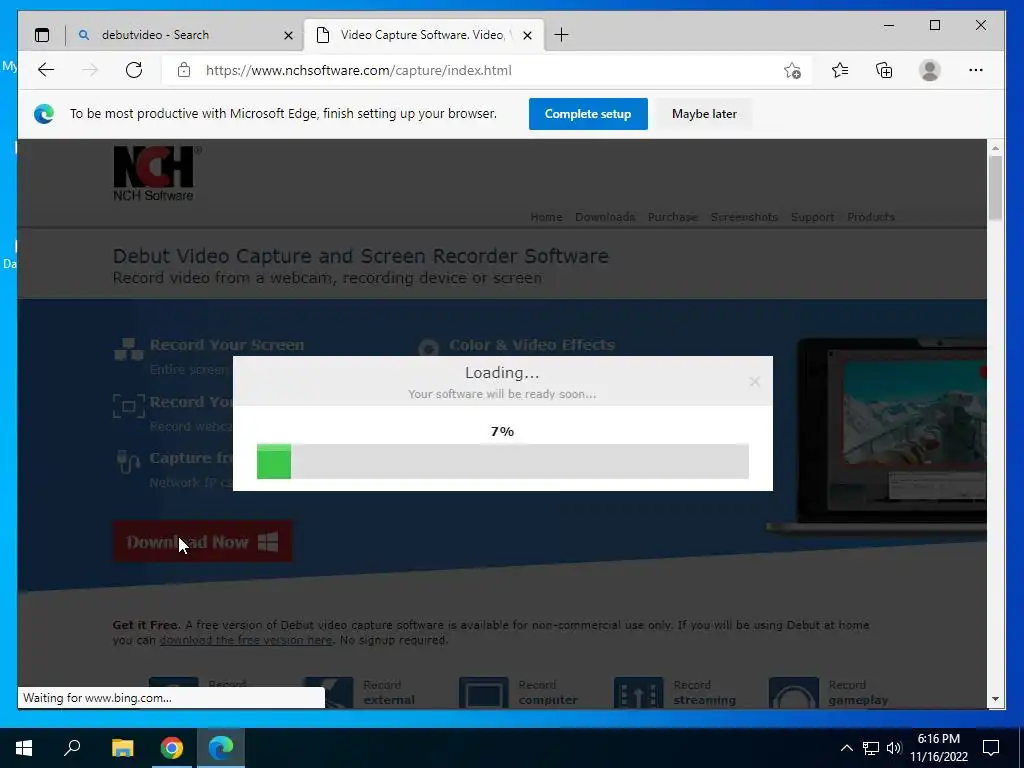The height and width of the screenshot is (768, 1024).
Task: Click the Complete setup button
Action: pos(588,114)
